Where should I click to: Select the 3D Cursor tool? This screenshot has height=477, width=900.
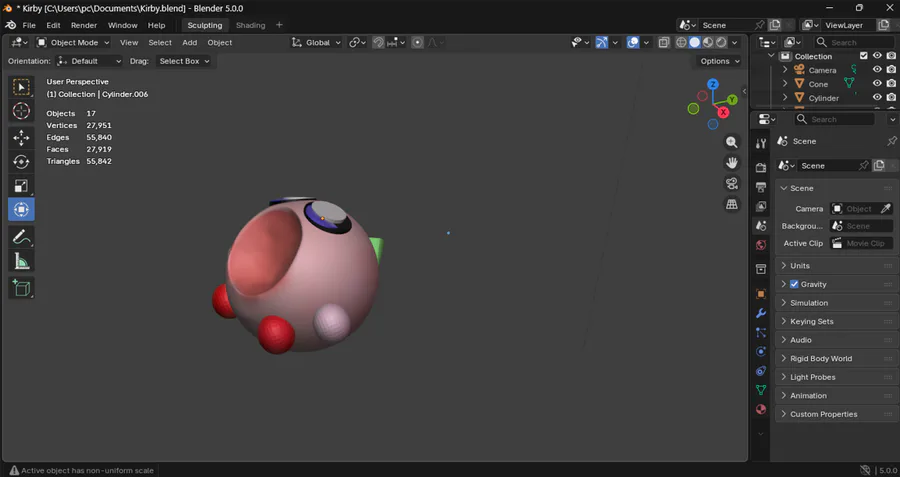click(x=21, y=111)
